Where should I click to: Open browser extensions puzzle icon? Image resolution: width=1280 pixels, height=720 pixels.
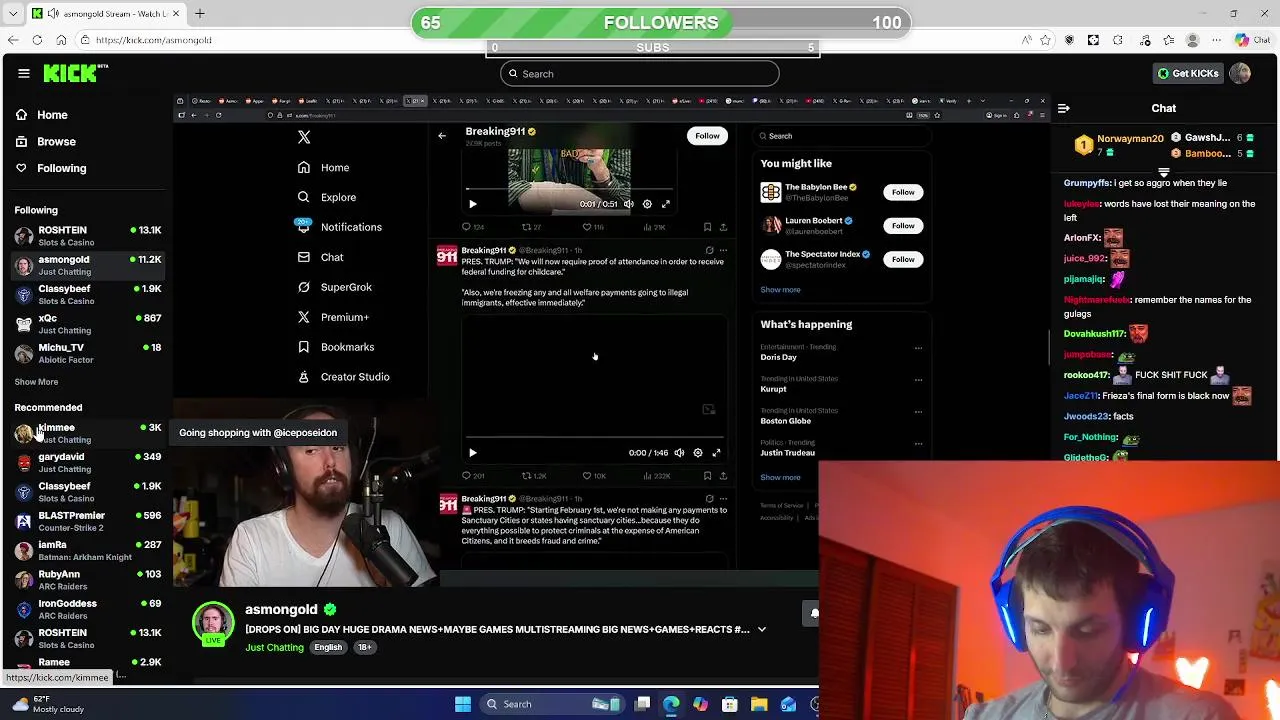point(1118,40)
